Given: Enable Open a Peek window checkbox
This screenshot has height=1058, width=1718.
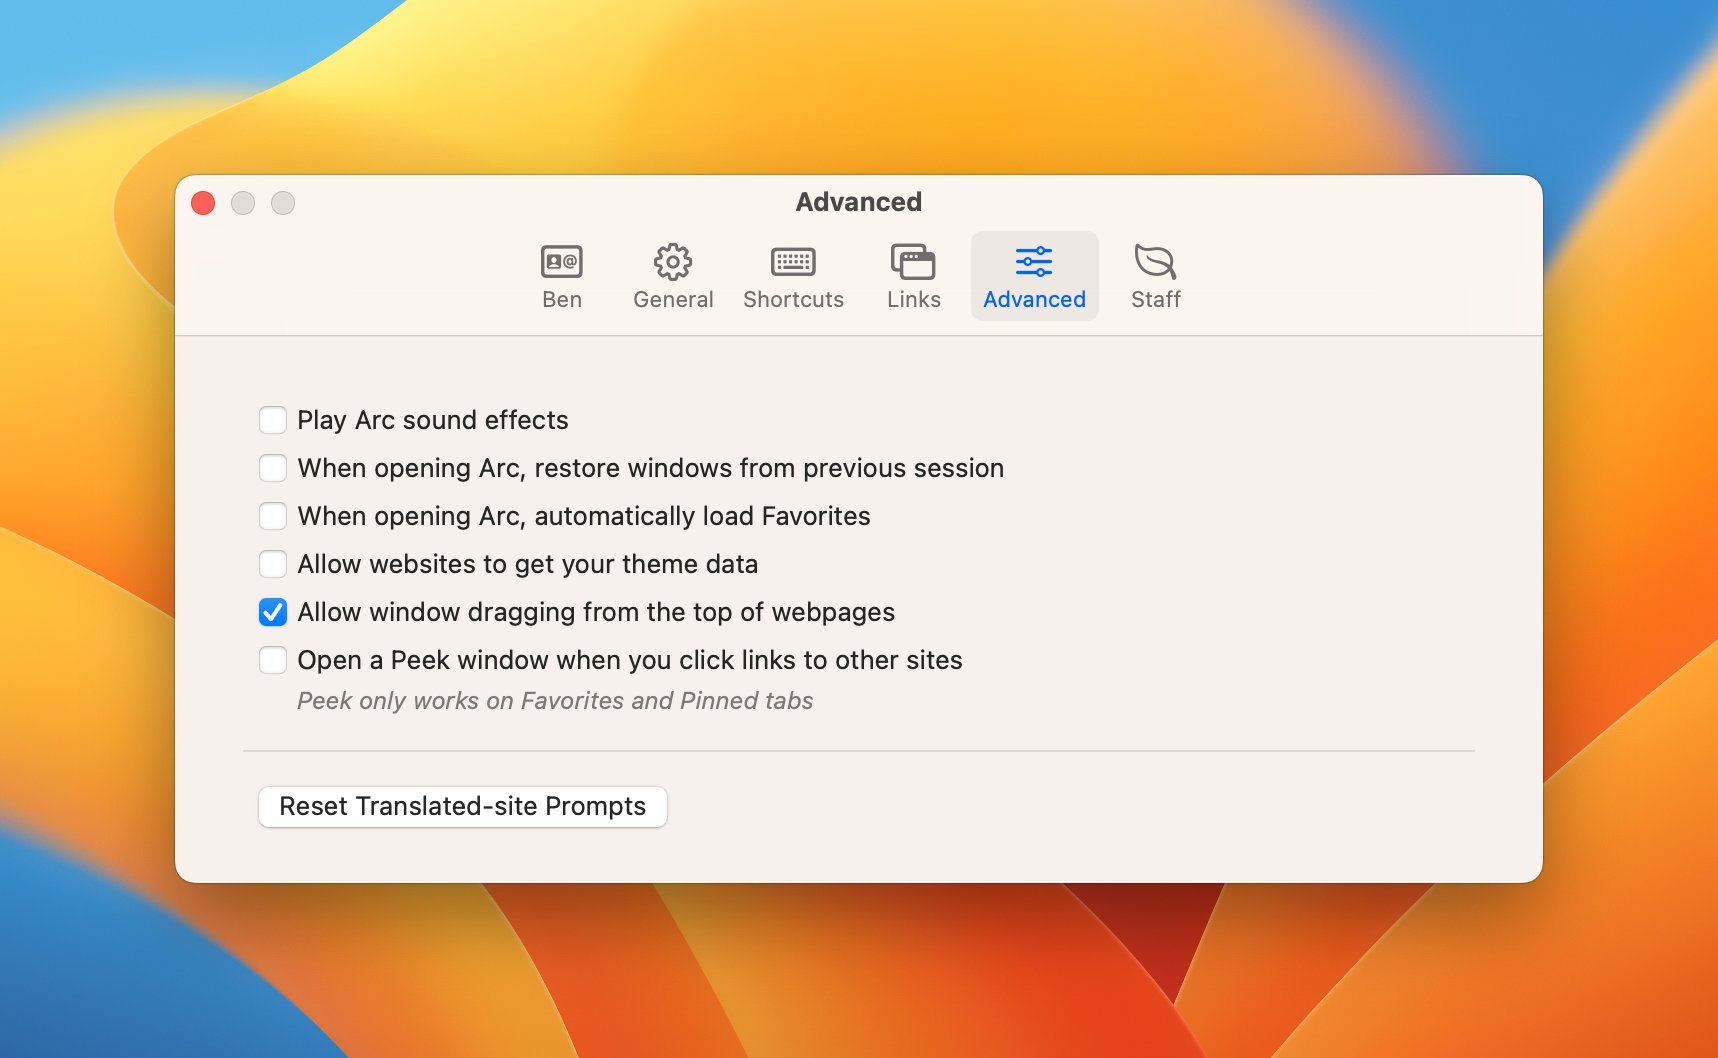Looking at the screenshot, I should pos(273,660).
